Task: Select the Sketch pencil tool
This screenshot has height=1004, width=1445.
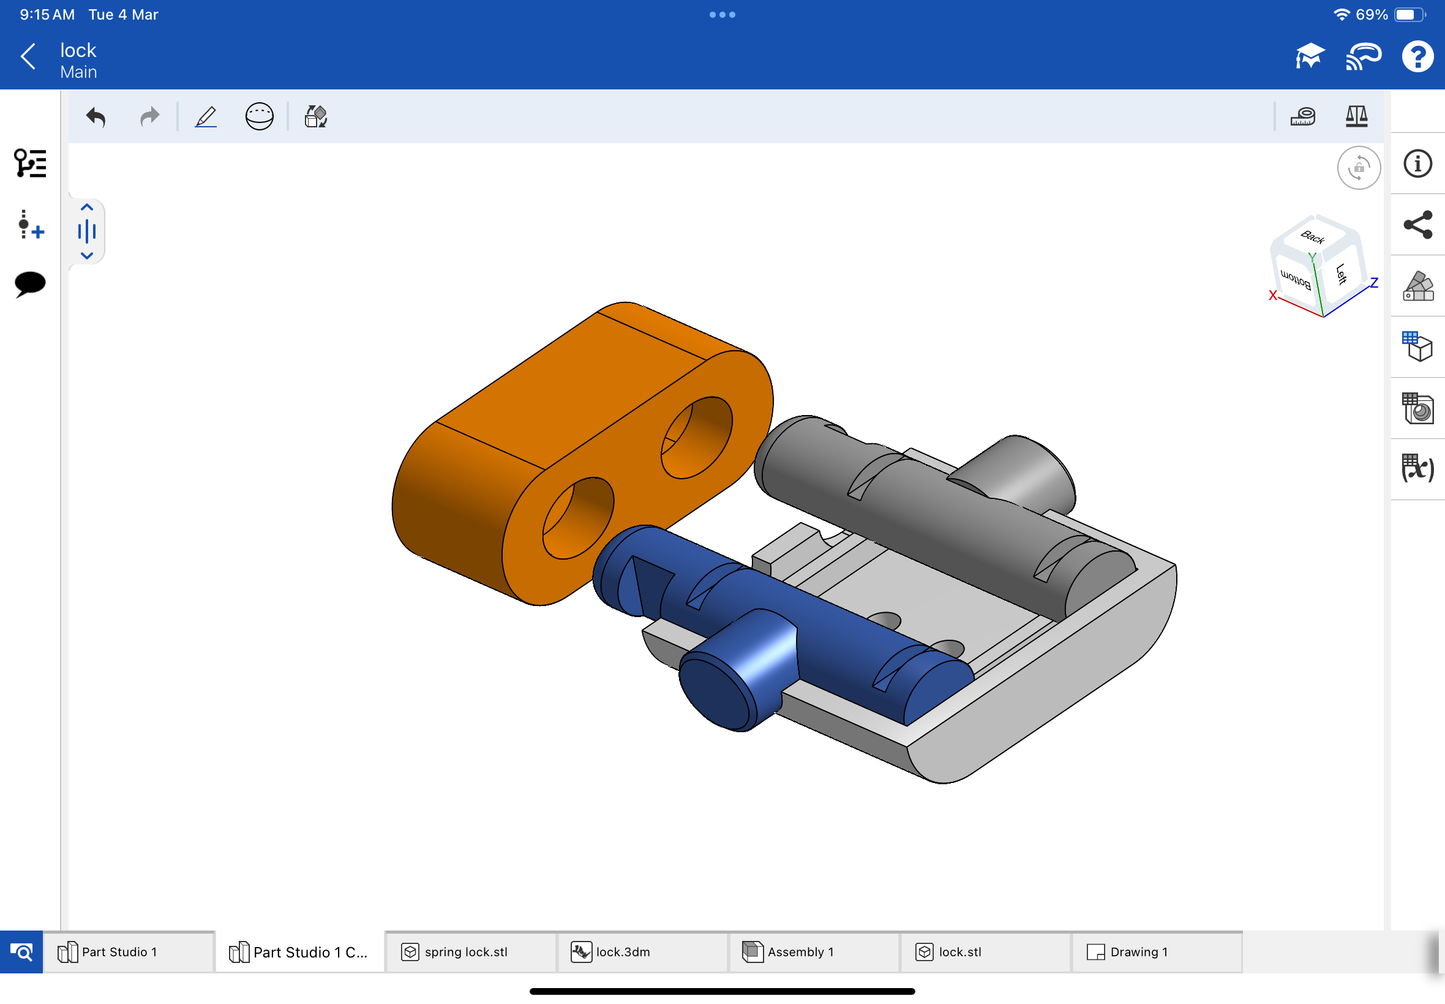Action: [206, 117]
